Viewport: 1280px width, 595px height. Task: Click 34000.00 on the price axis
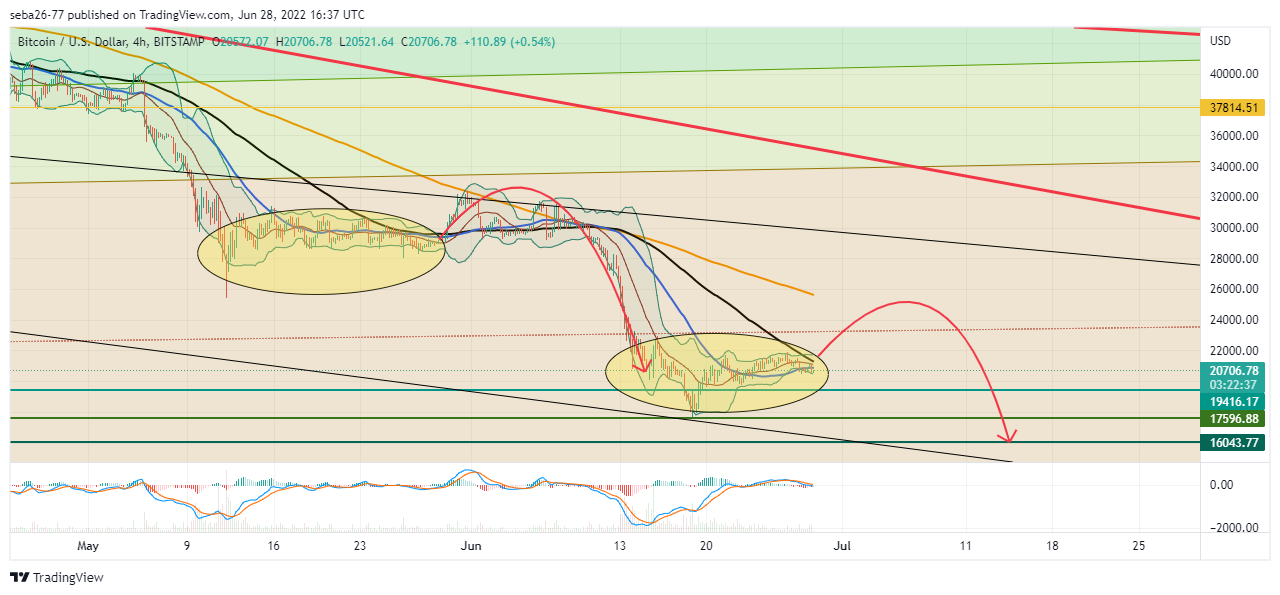[x=1233, y=167]
